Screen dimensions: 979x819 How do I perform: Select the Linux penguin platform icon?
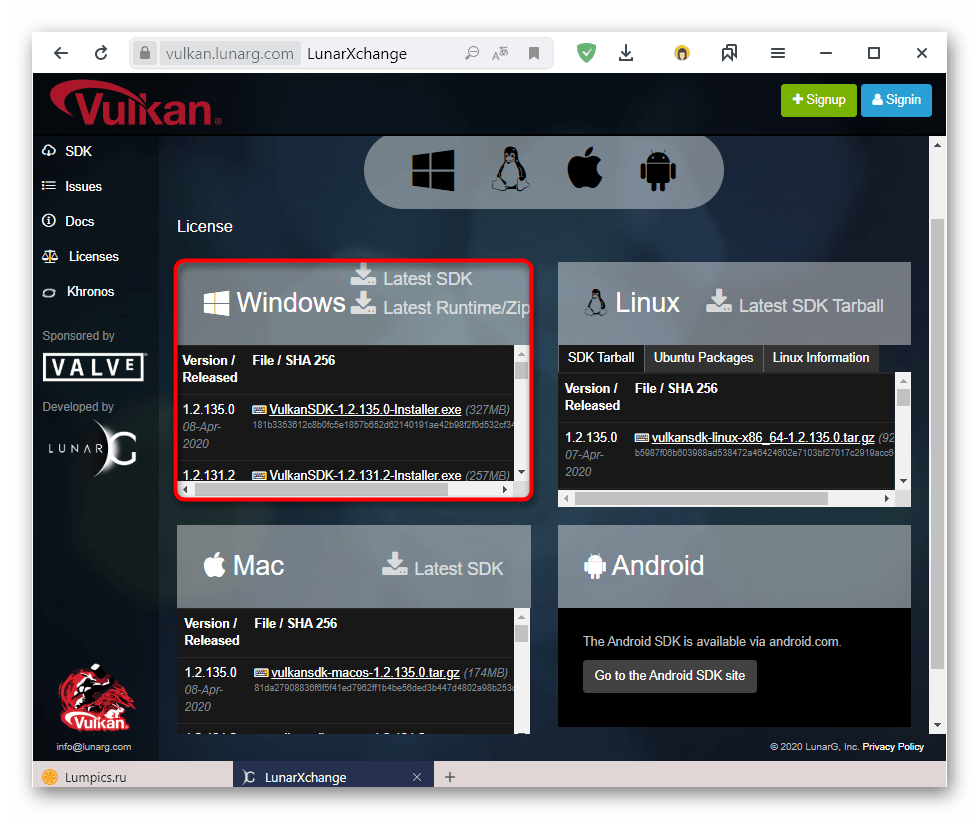[x=511, y=169]
